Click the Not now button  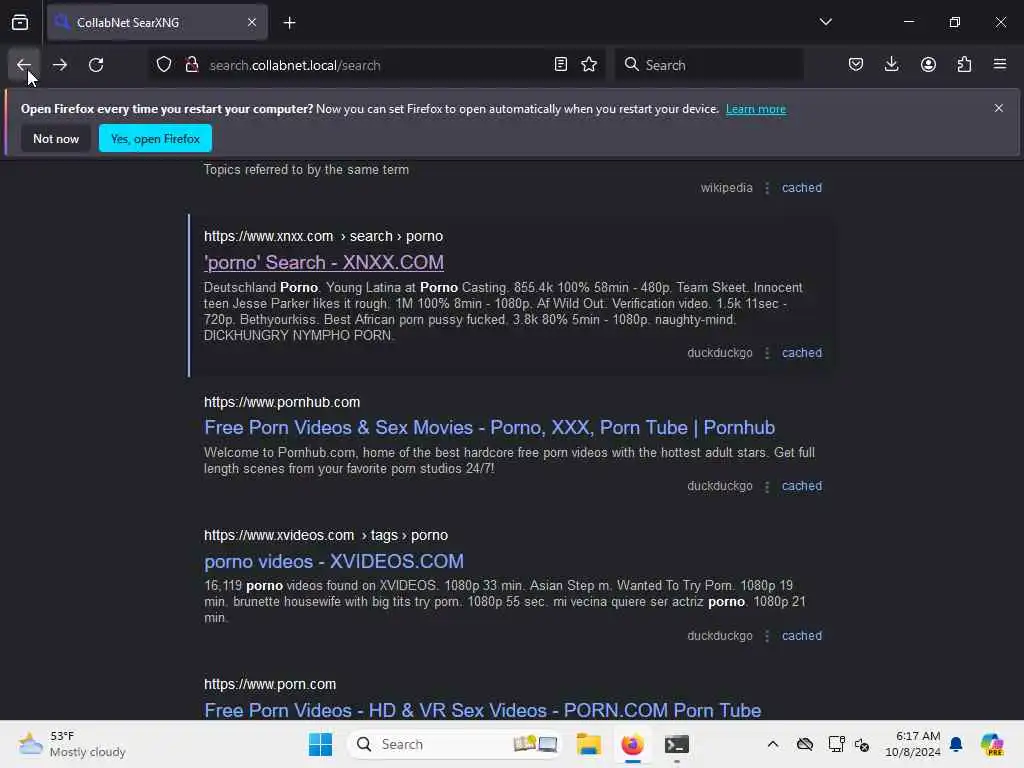(56, 138)
